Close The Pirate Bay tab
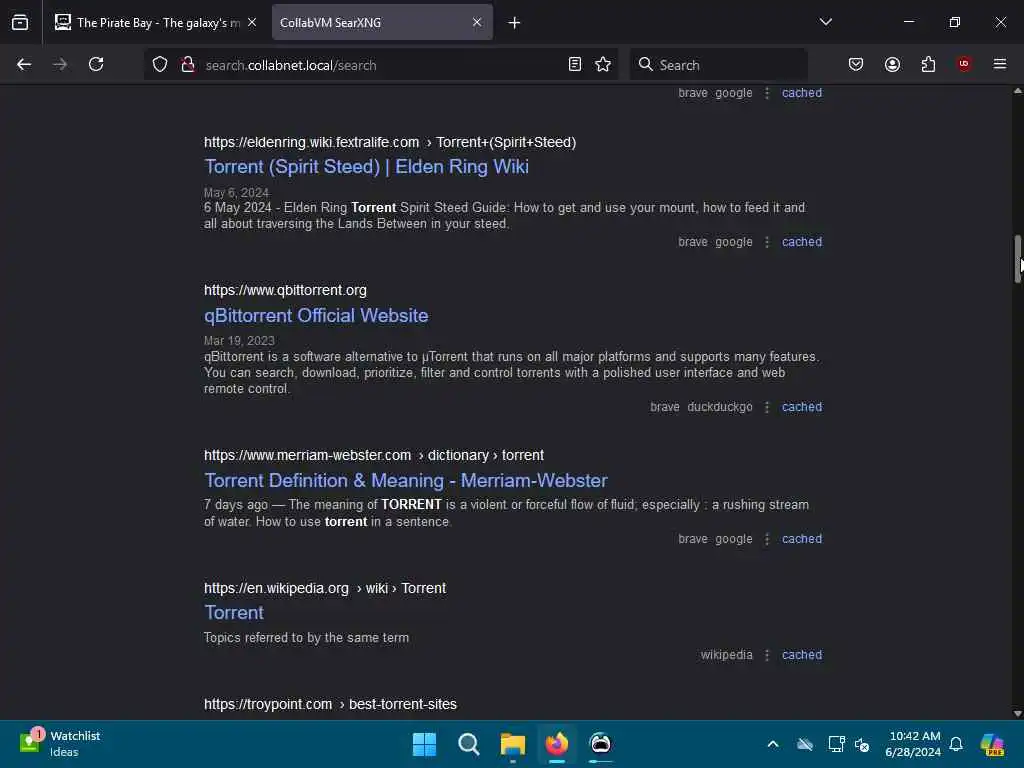The width and height of the screenshot is (1024, 768). point(252,22)
